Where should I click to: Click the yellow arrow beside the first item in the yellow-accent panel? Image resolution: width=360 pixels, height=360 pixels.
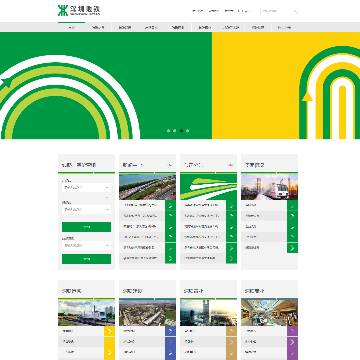[x=109, y=331]
